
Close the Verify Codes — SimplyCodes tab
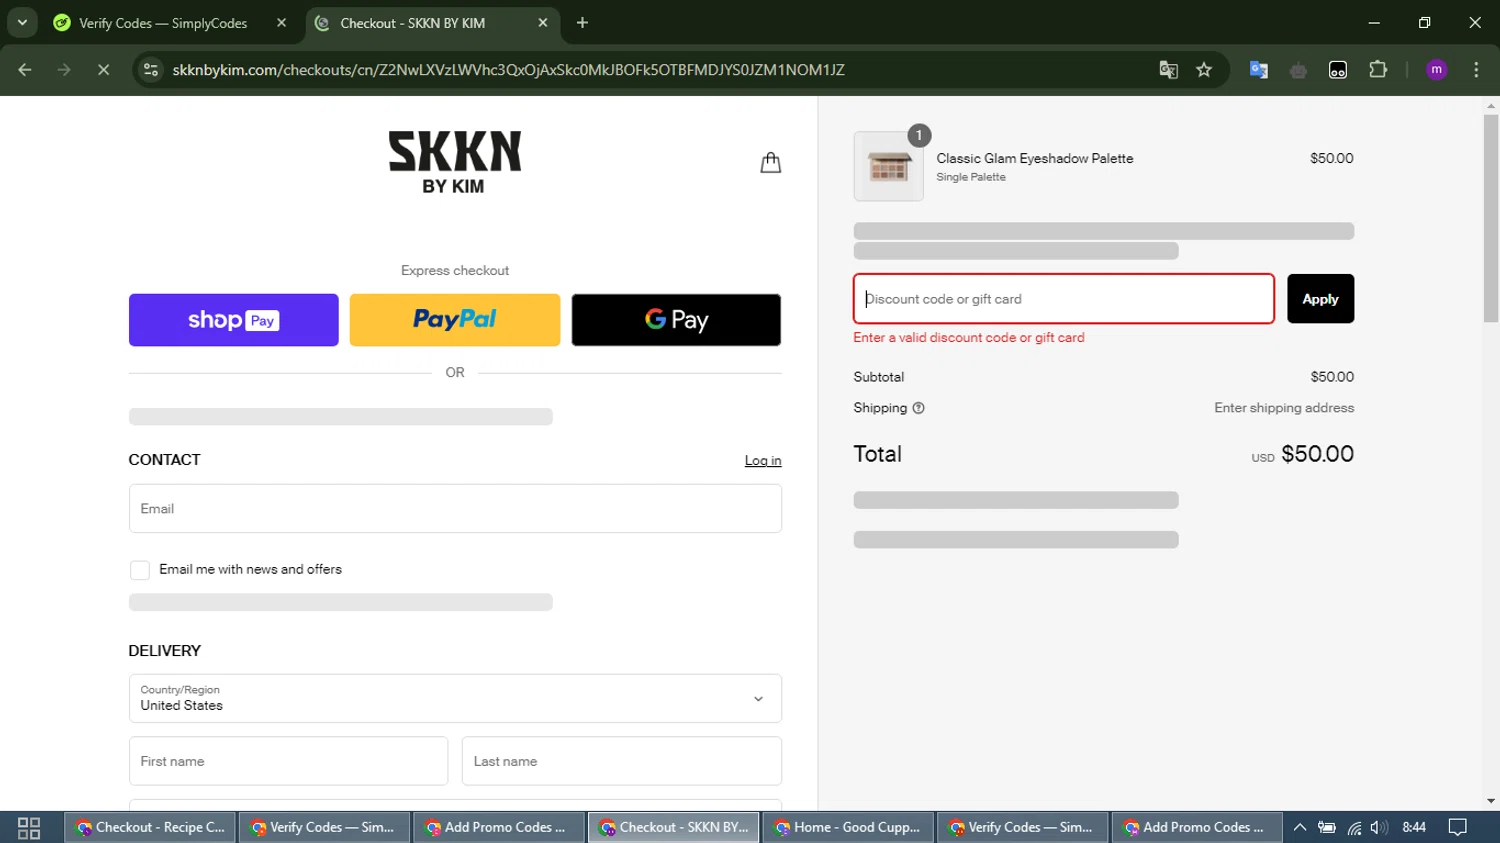(x=281, y=22)
